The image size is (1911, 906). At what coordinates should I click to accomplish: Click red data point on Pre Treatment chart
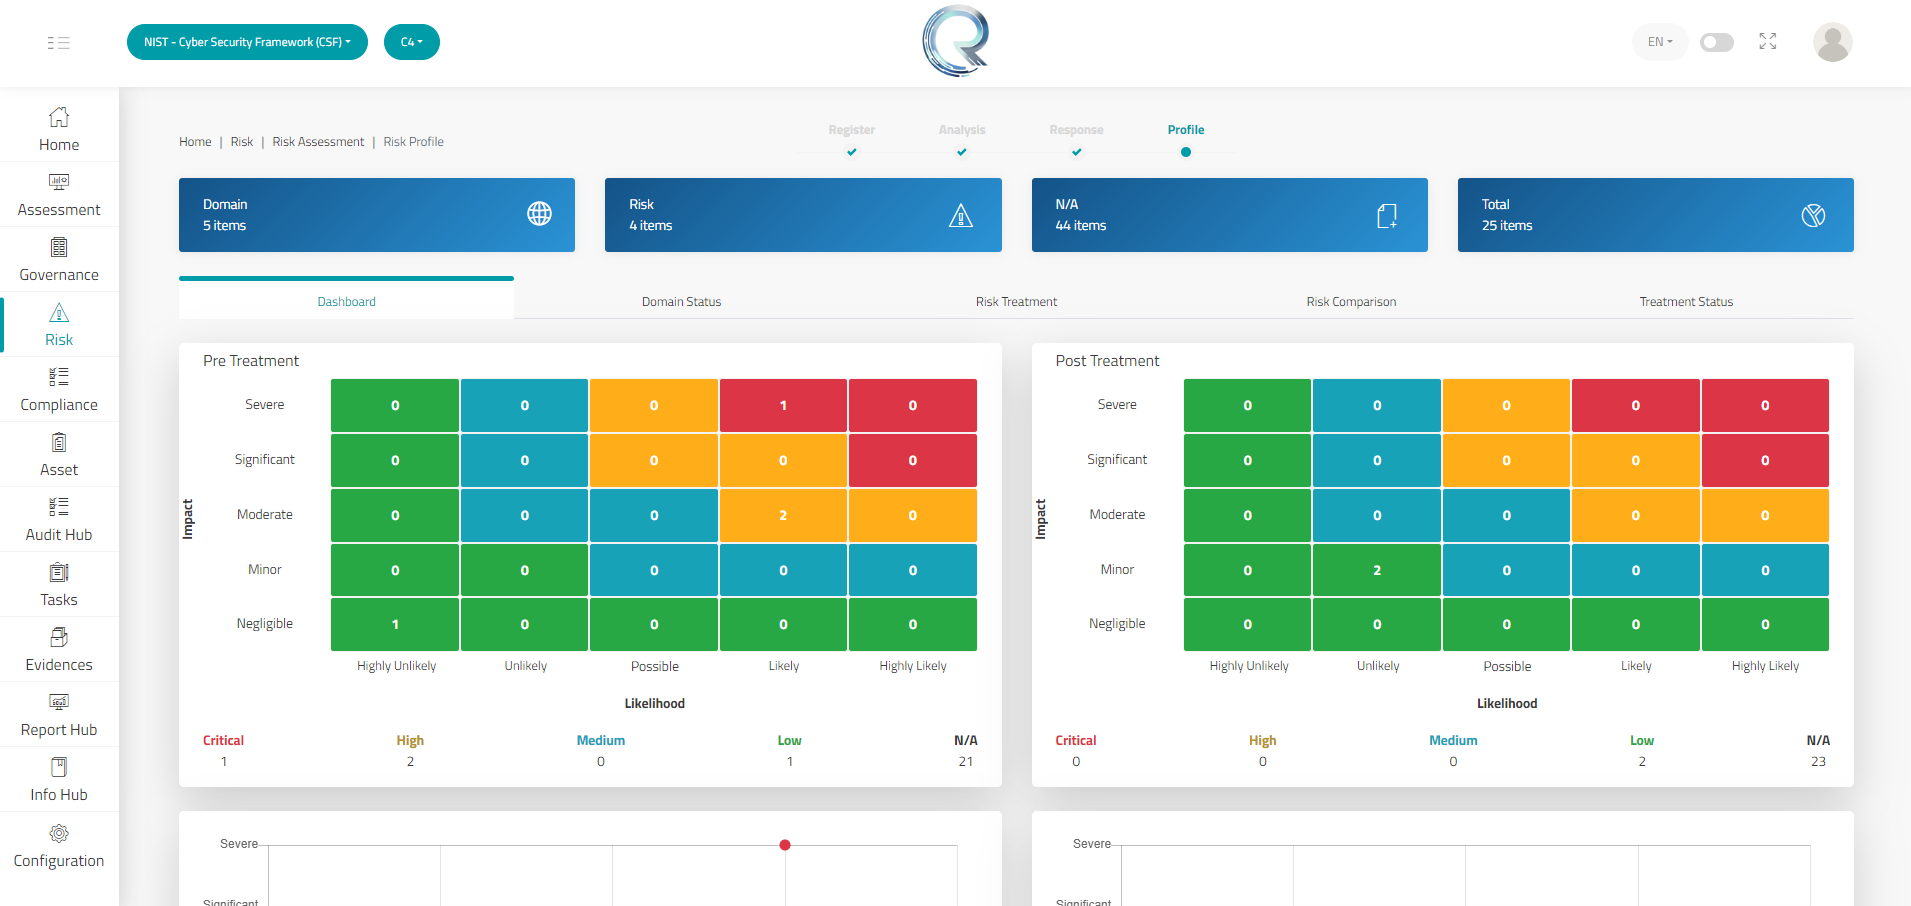tap(785, 845)
